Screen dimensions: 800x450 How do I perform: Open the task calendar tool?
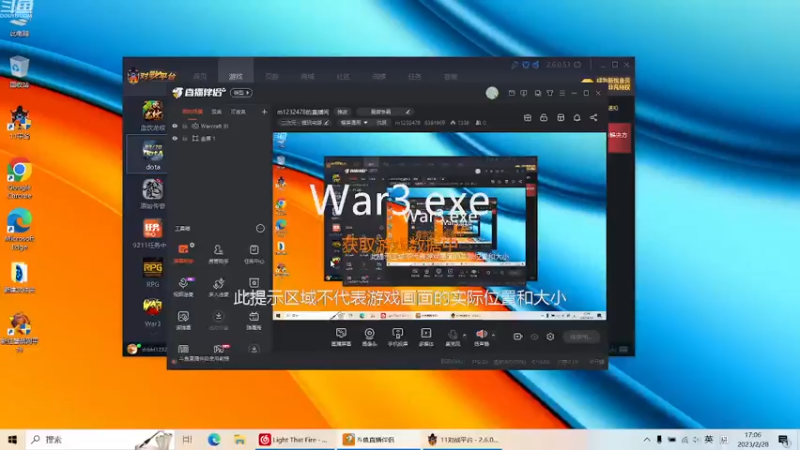(x=254, y=253)
